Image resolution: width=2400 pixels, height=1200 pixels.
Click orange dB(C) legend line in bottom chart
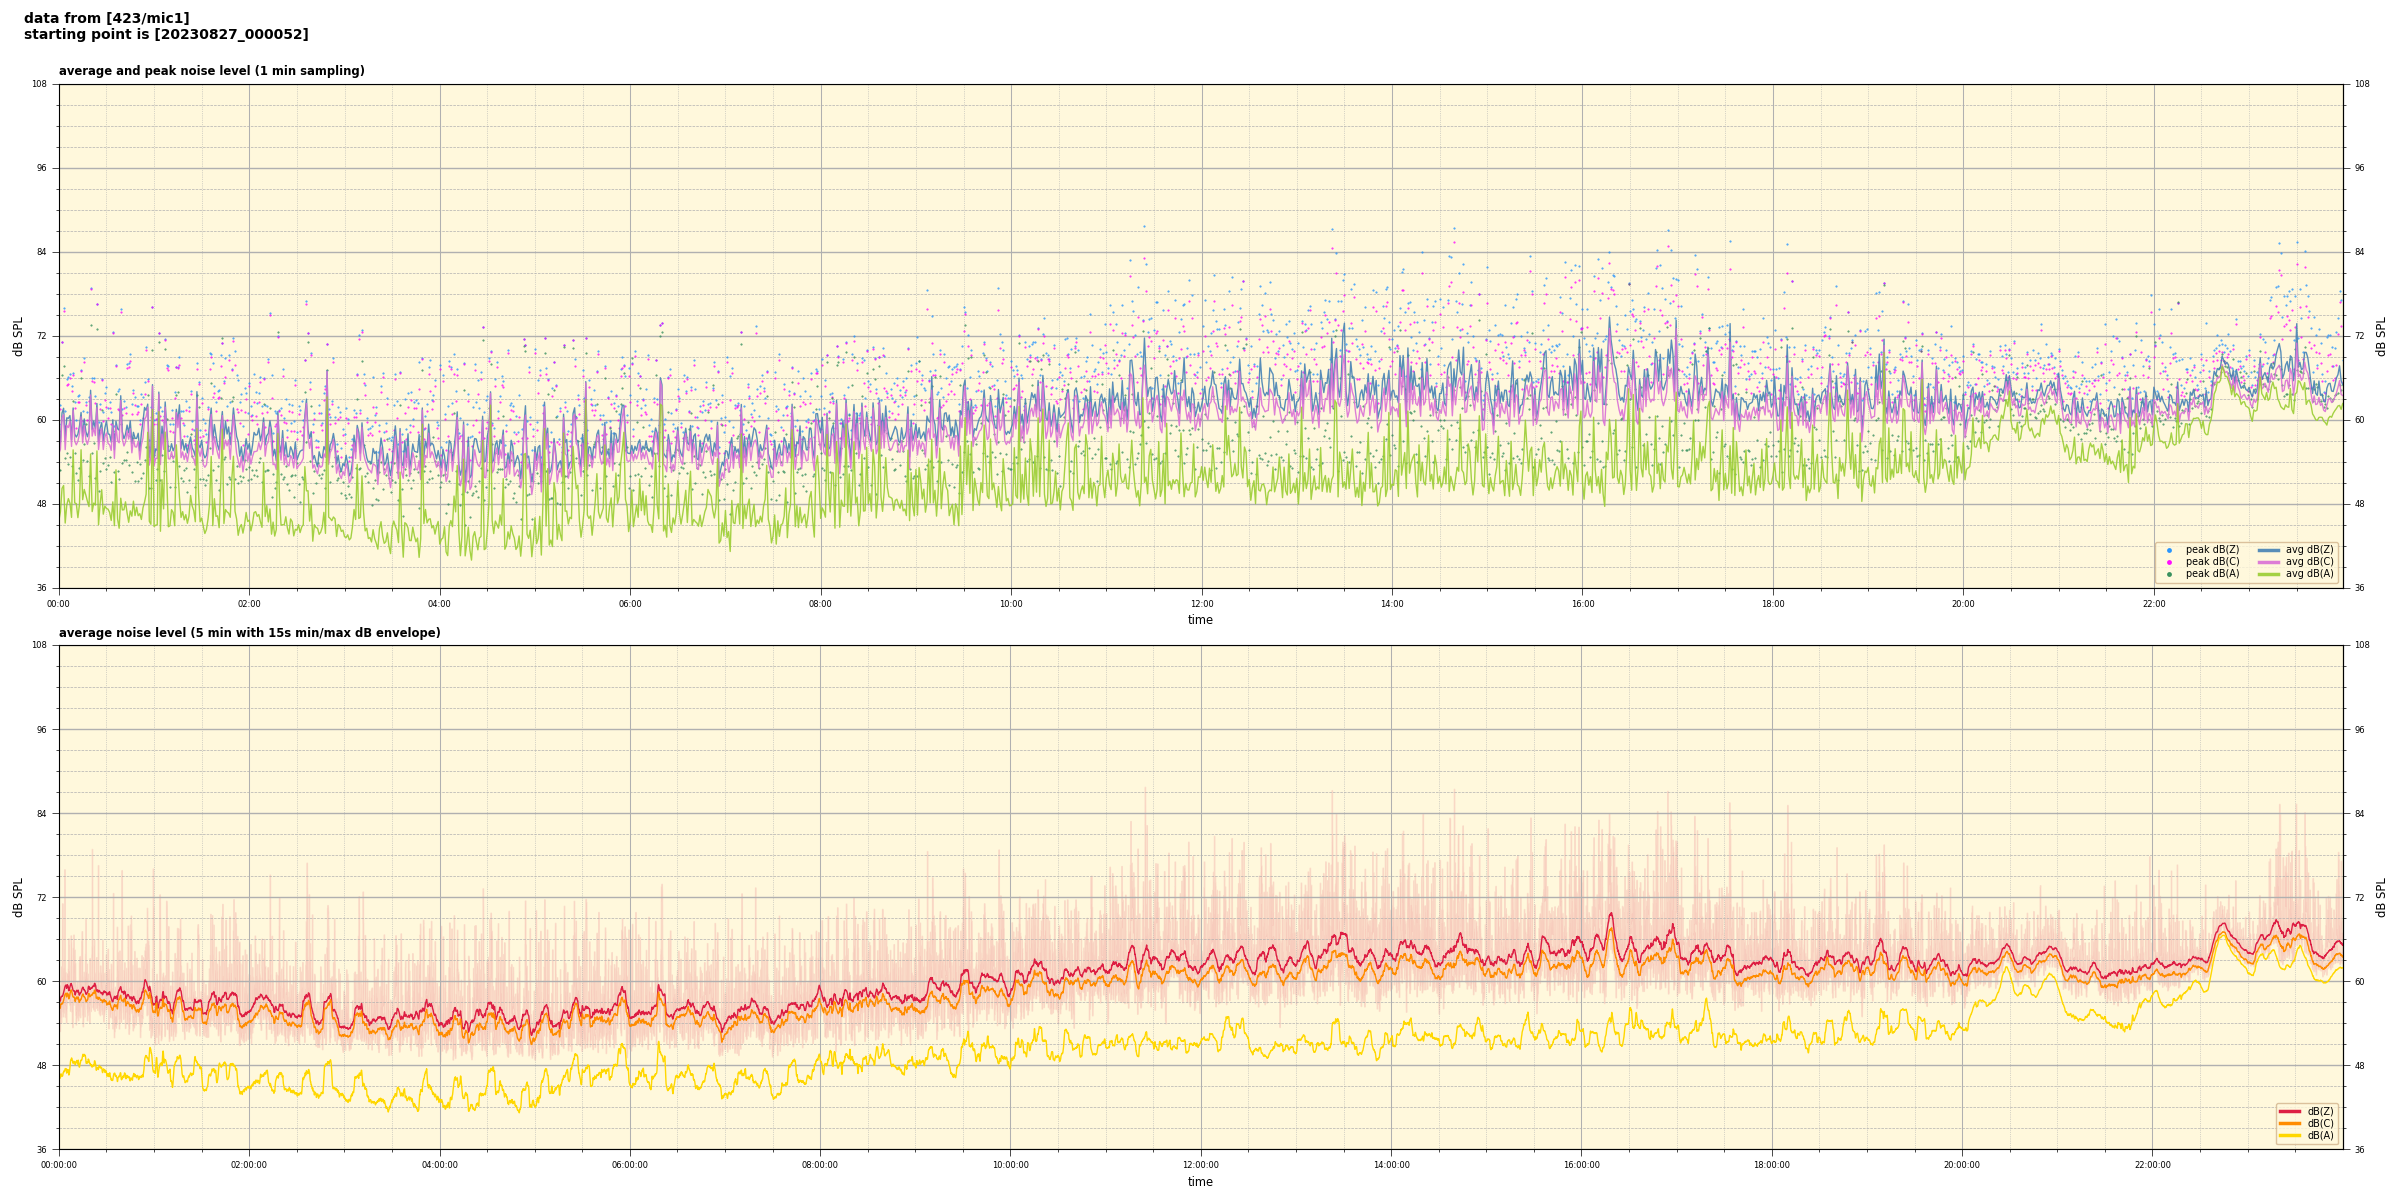[2290, 1123]
